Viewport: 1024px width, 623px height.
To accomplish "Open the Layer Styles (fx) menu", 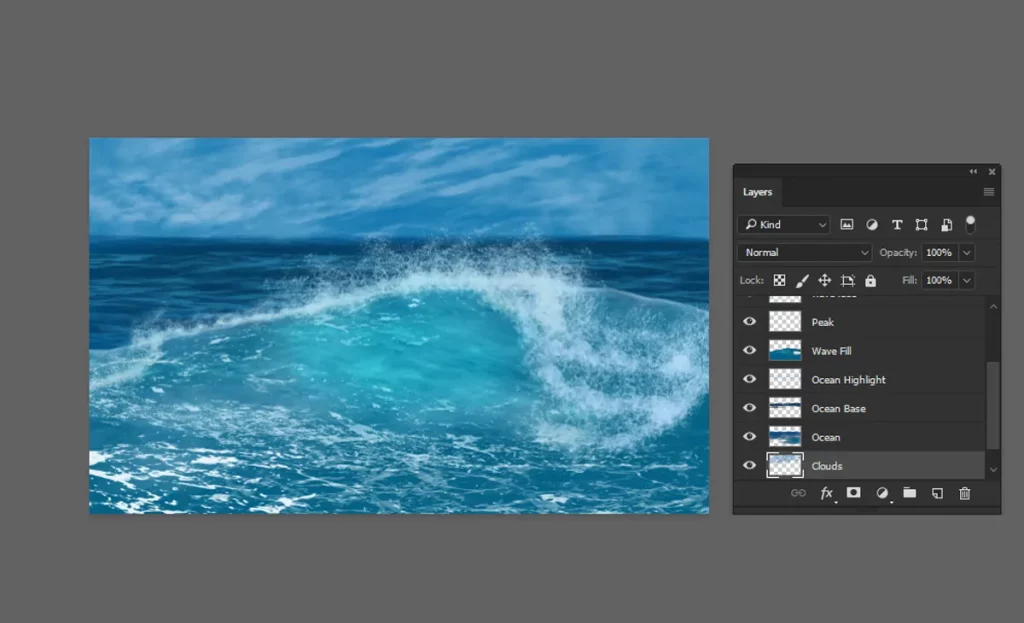I will (826, 493).
